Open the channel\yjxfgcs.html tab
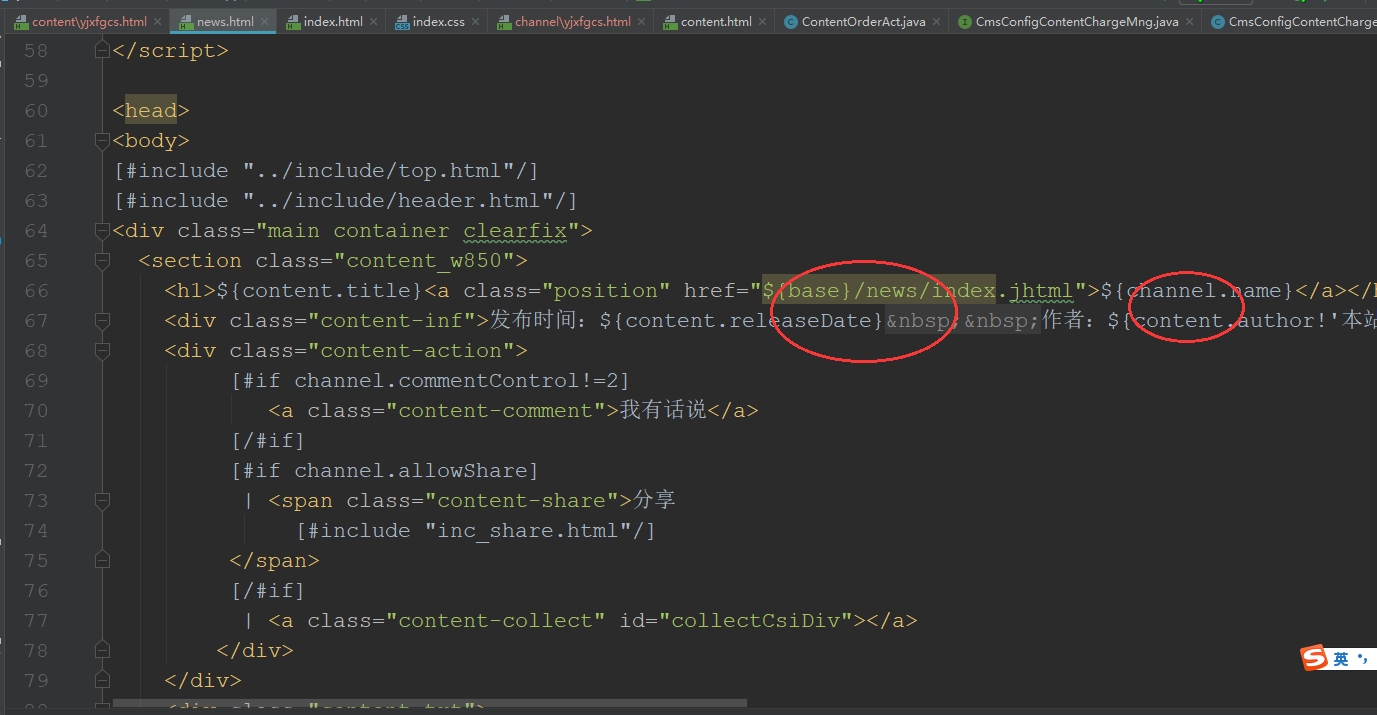 571,22
